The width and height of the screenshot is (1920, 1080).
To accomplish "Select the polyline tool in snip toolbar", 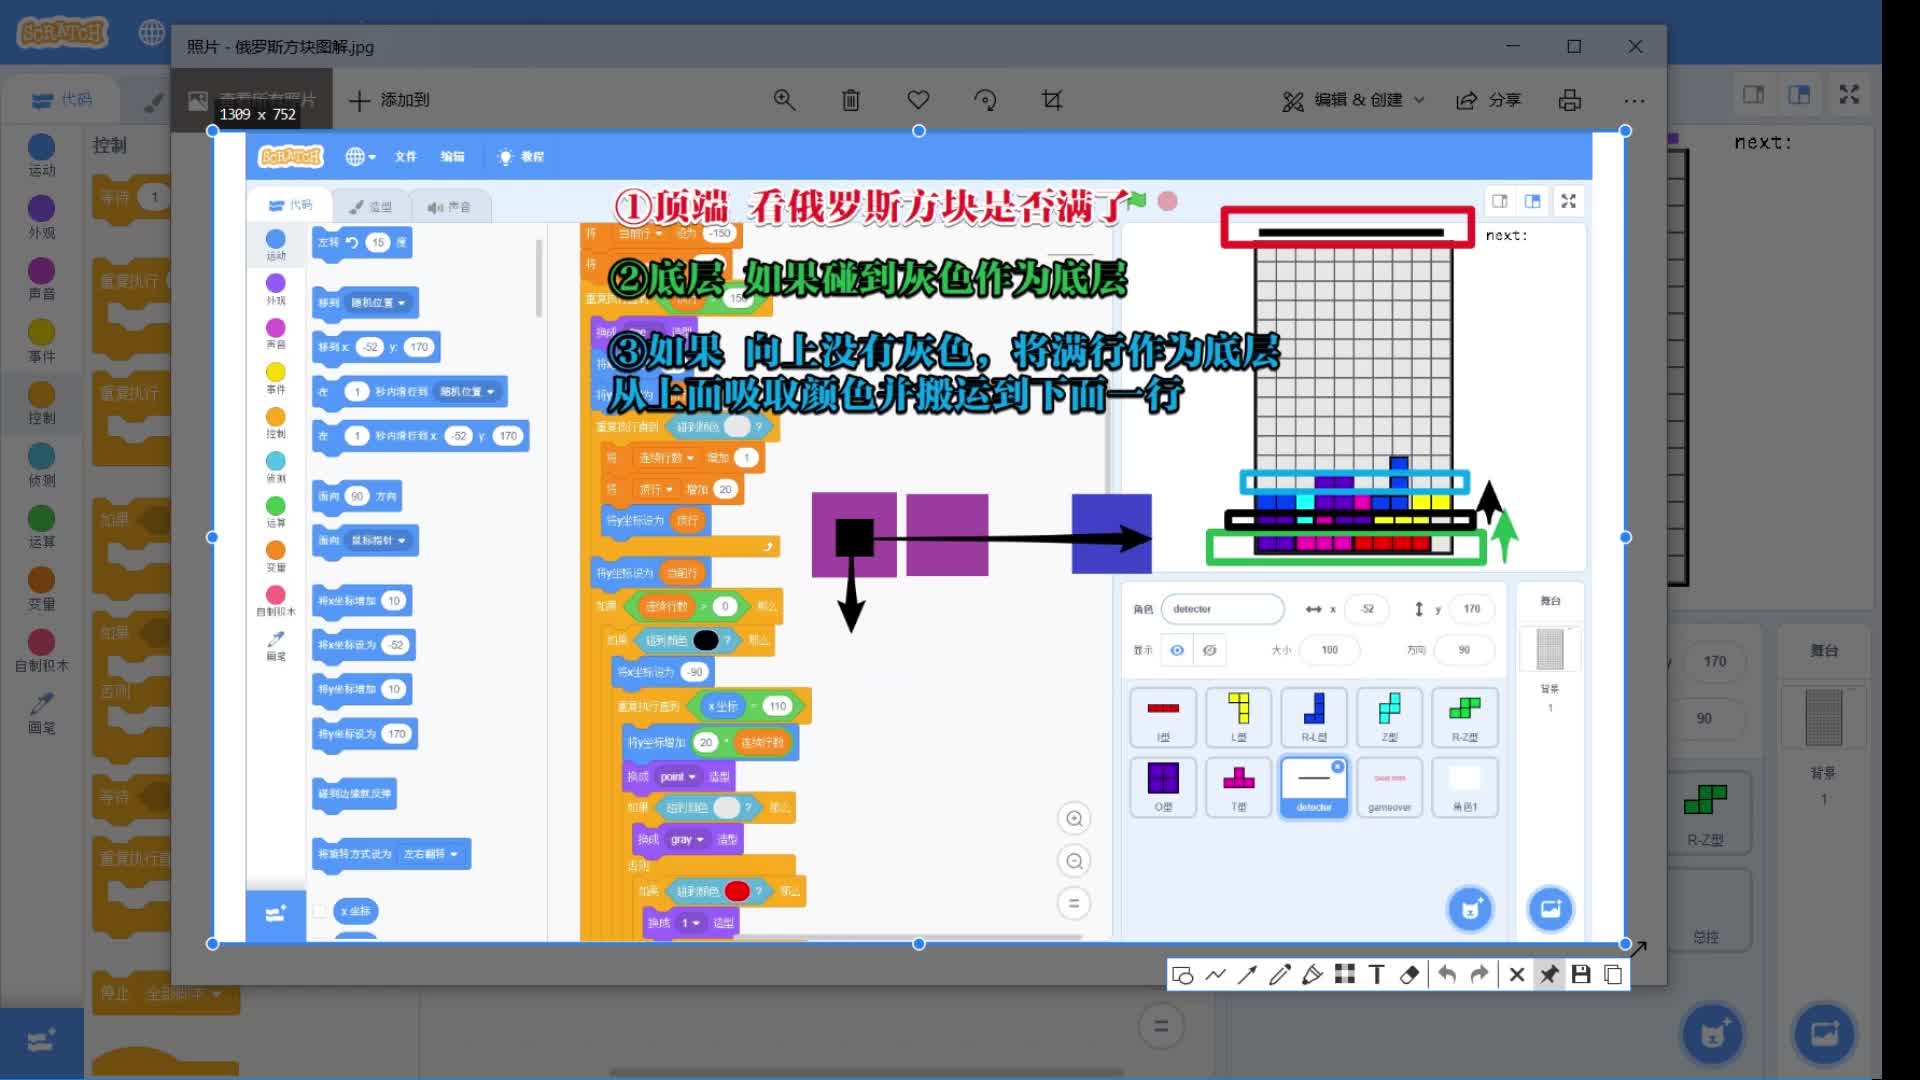I will click(x=1215, y=975).
